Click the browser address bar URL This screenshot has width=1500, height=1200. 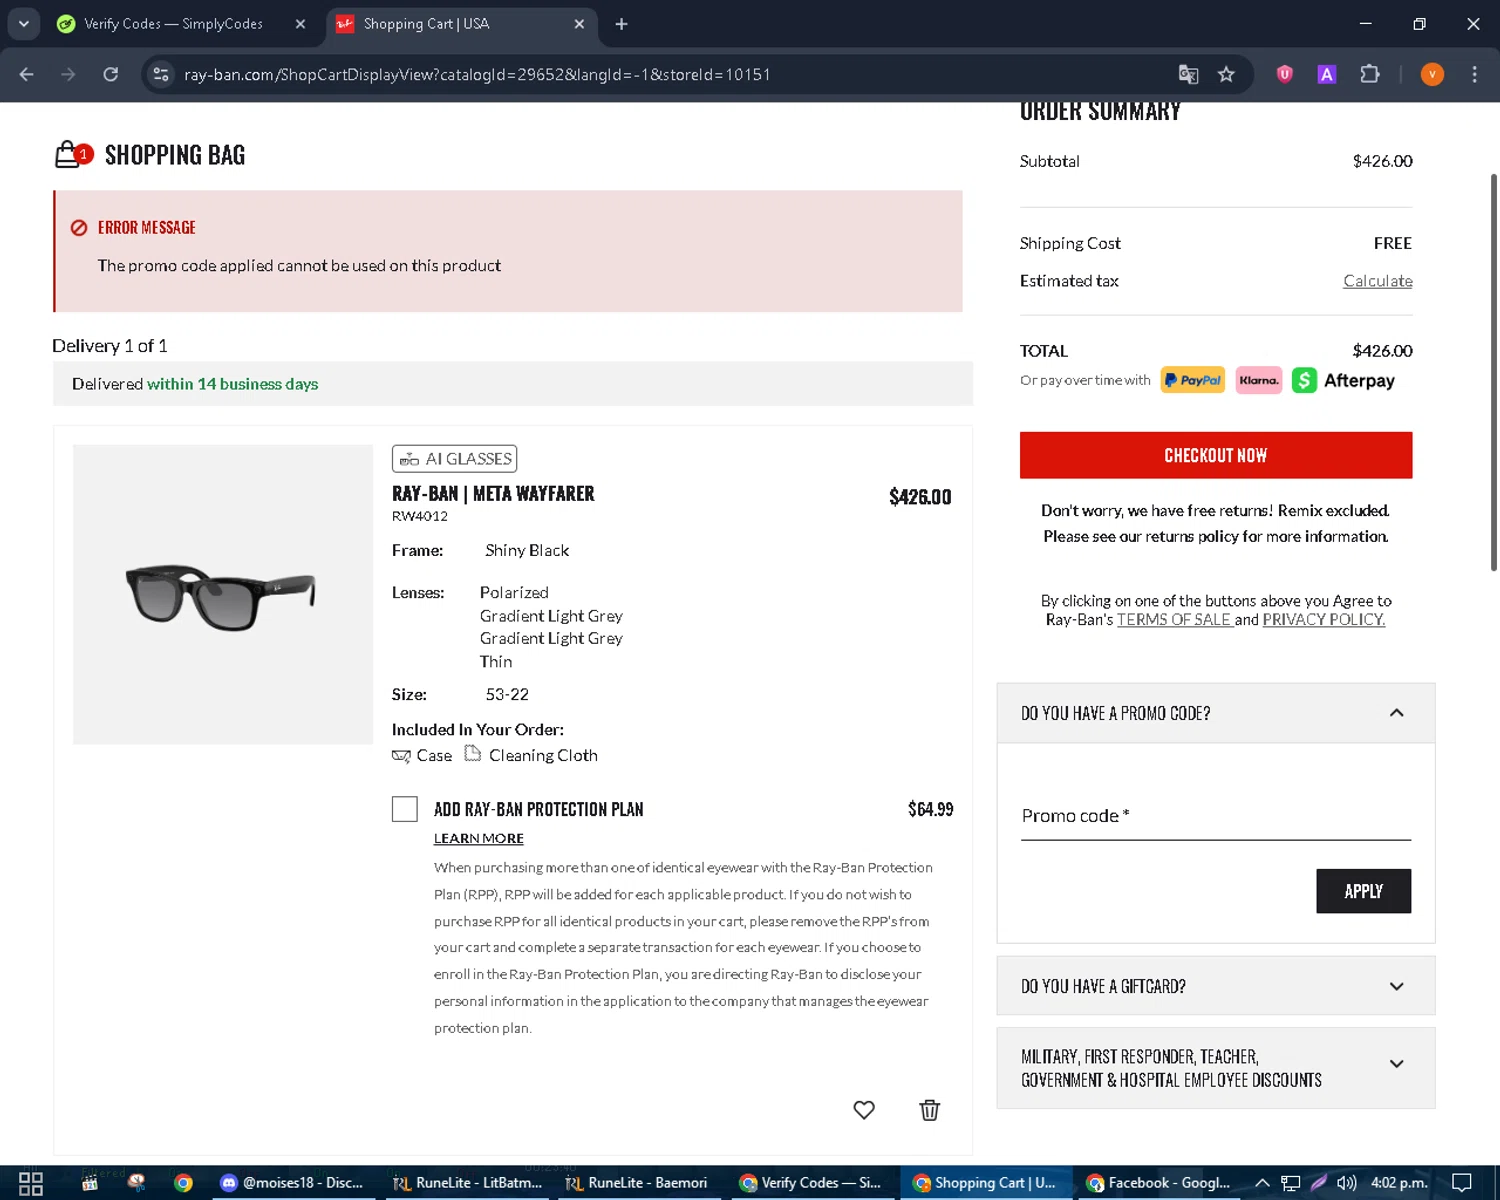point(477,74)
